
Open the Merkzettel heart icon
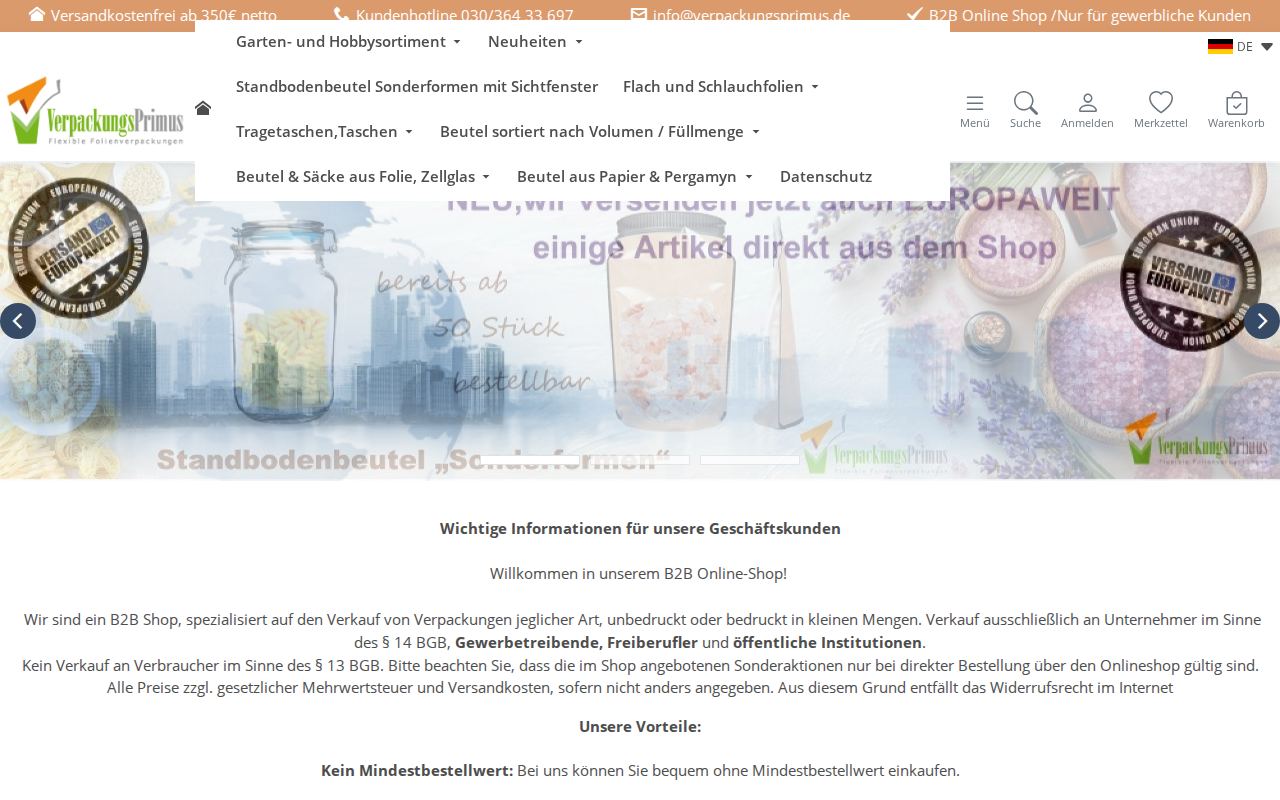pos(1161,103)
